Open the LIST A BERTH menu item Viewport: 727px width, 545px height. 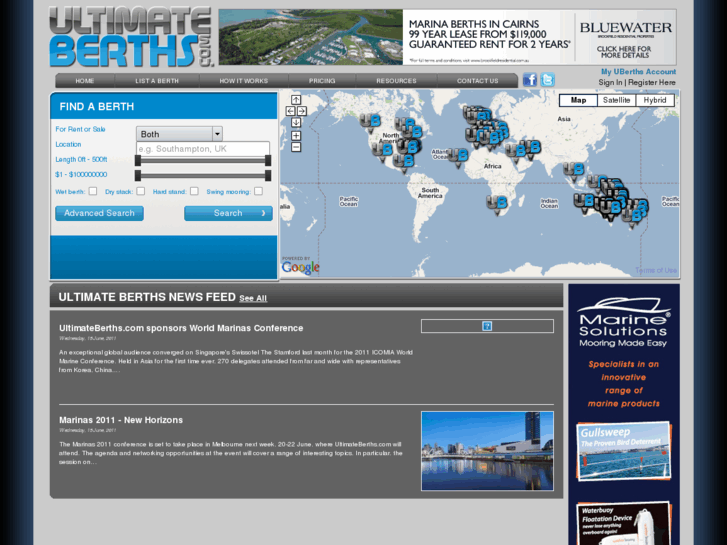[157, 81]
